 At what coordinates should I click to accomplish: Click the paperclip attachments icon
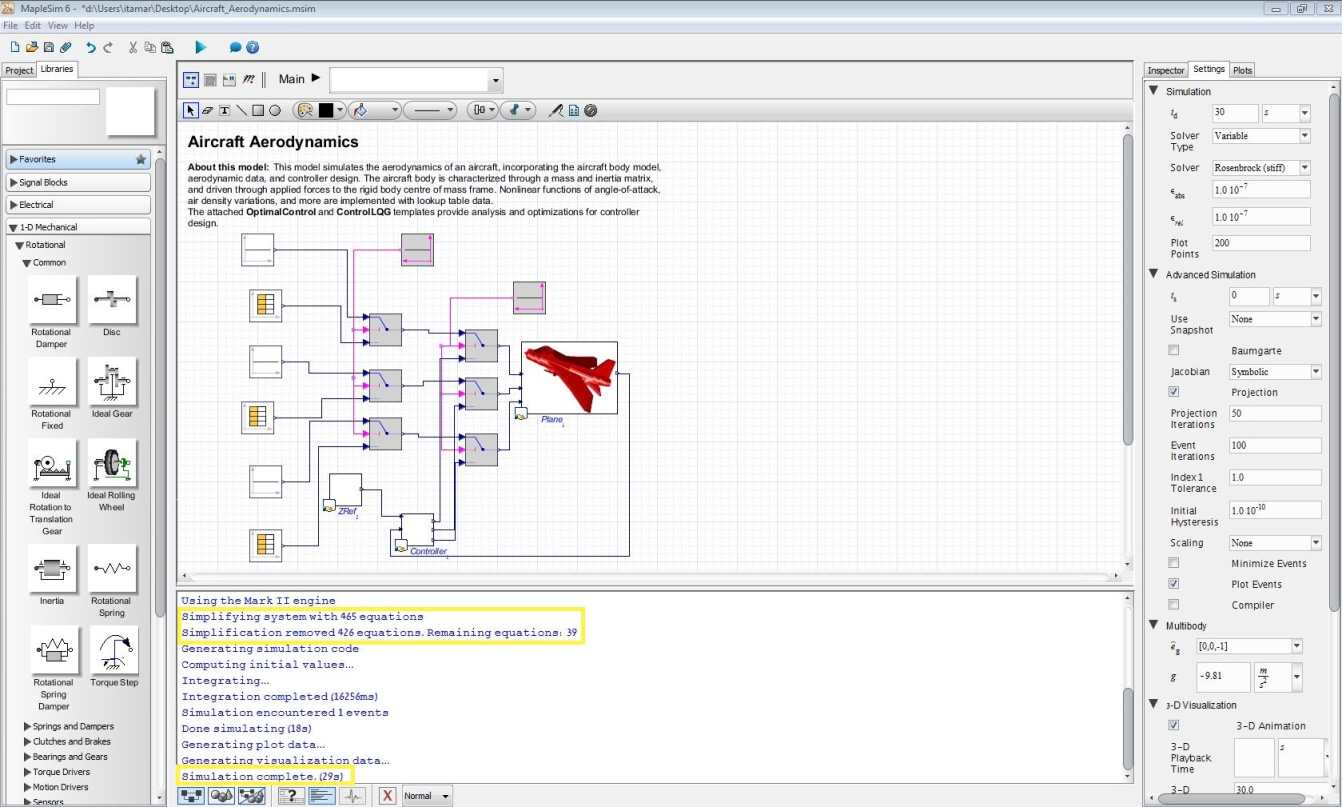65,47
